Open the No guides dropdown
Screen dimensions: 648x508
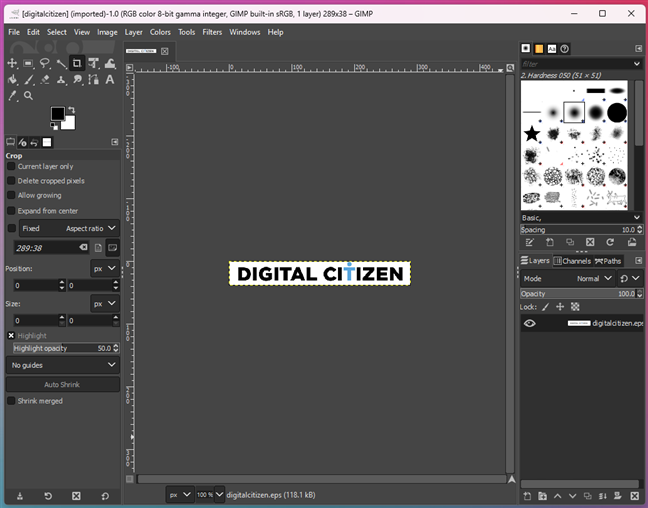(63, 365)
